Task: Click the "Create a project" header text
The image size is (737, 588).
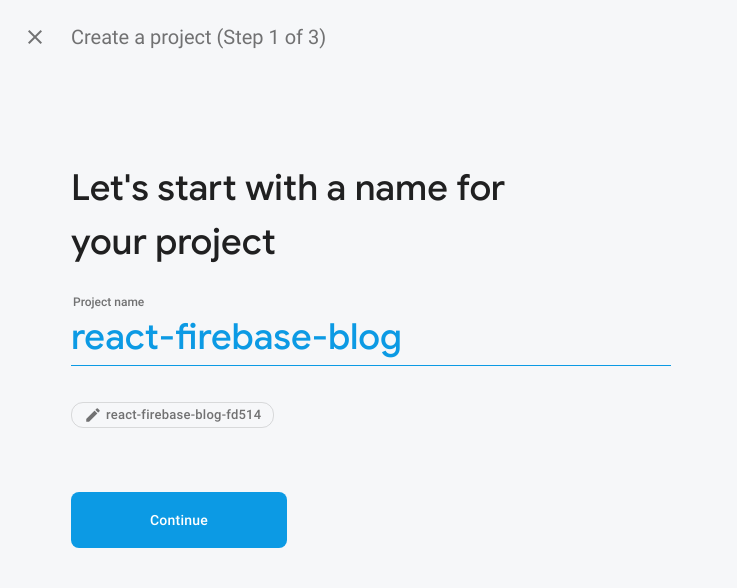Action: coord(141,37)
